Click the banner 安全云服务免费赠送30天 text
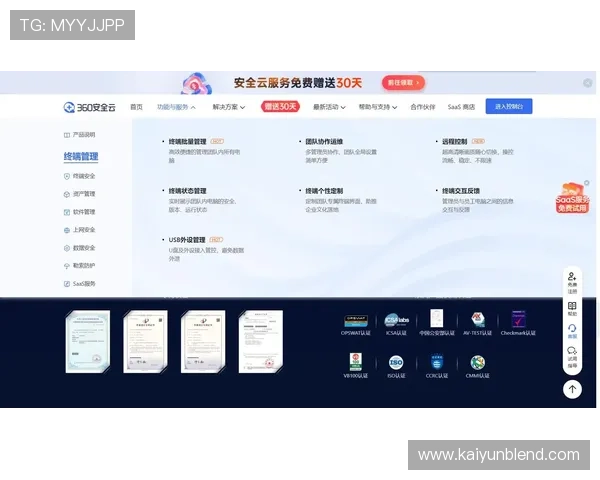 pos(298,83)
